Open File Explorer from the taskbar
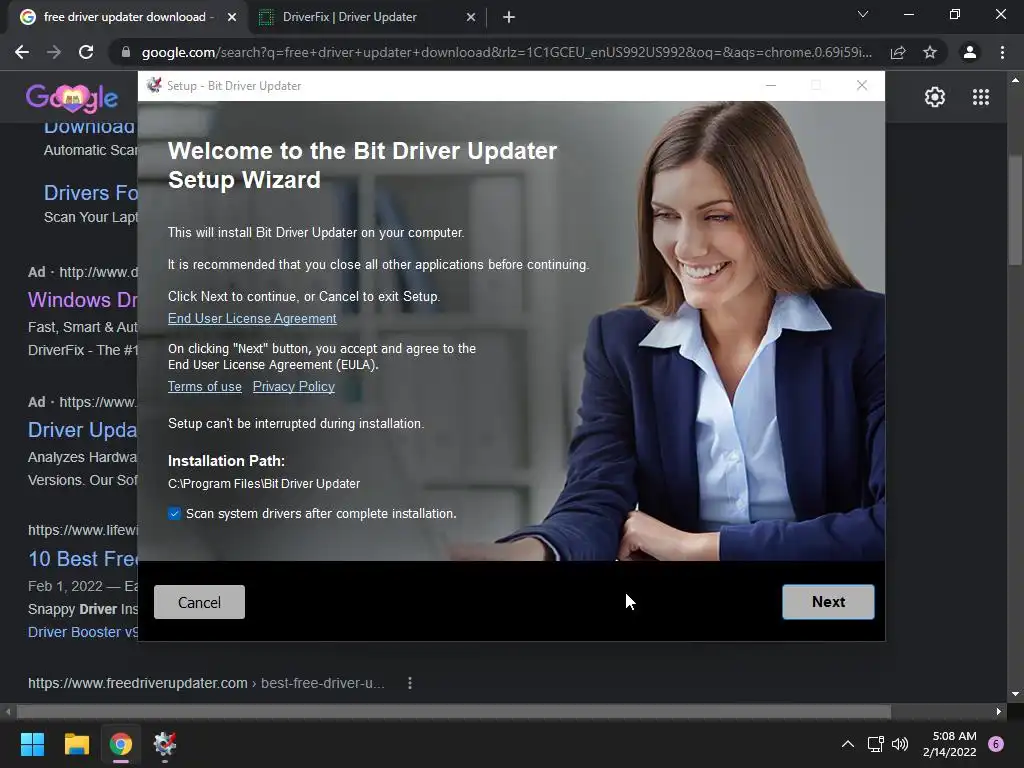This screenshot has width=1024, height=768. (x=76, y=744)
